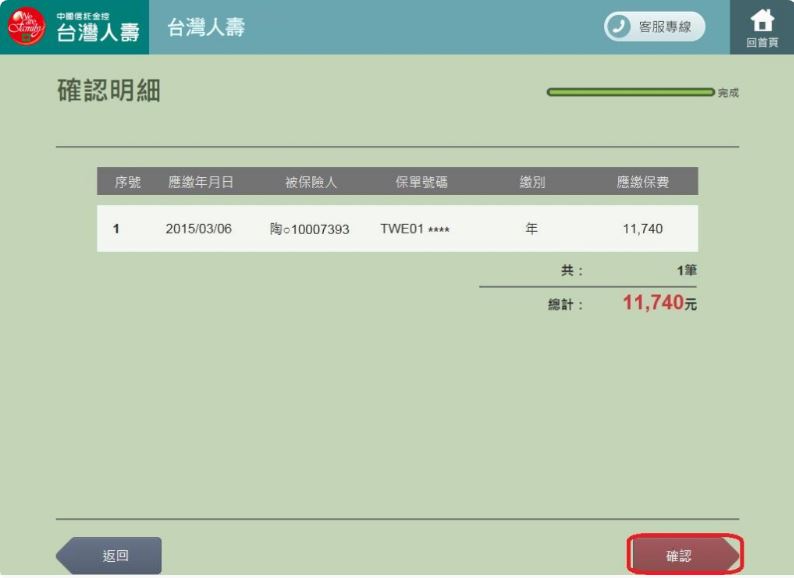Screen dimensions: 794x578
Task: Click the 年 payment type cell
Action: 531,228
